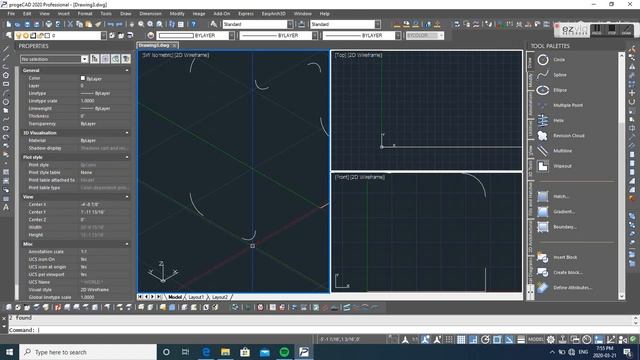This screenshot has width=640, height=360.
Task: Select the Multiple Point tool
Action: pos(560,105)
